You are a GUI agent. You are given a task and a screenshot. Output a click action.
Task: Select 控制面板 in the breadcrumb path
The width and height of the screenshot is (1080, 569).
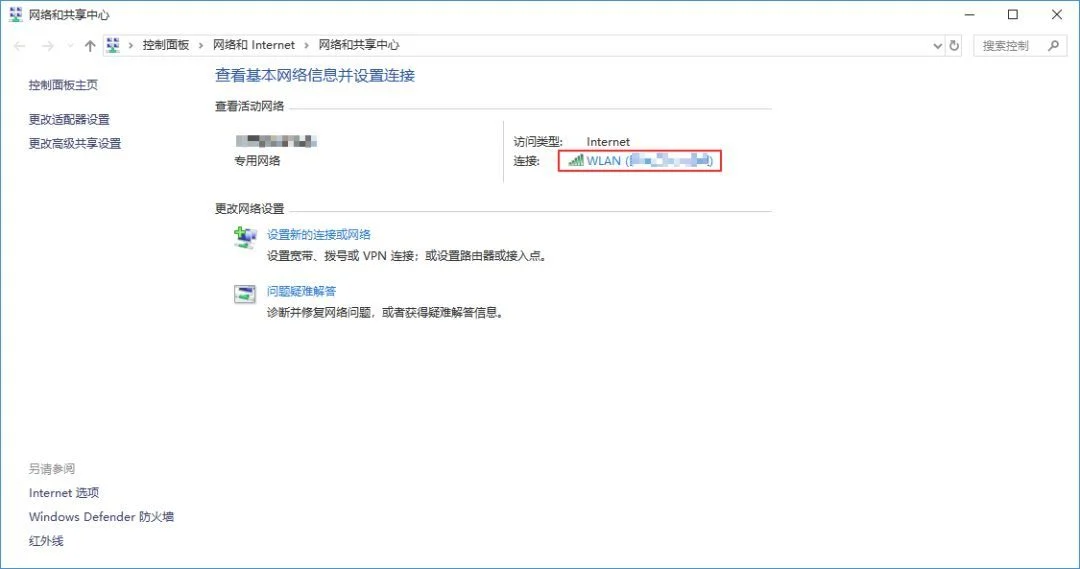click(166, 46)
